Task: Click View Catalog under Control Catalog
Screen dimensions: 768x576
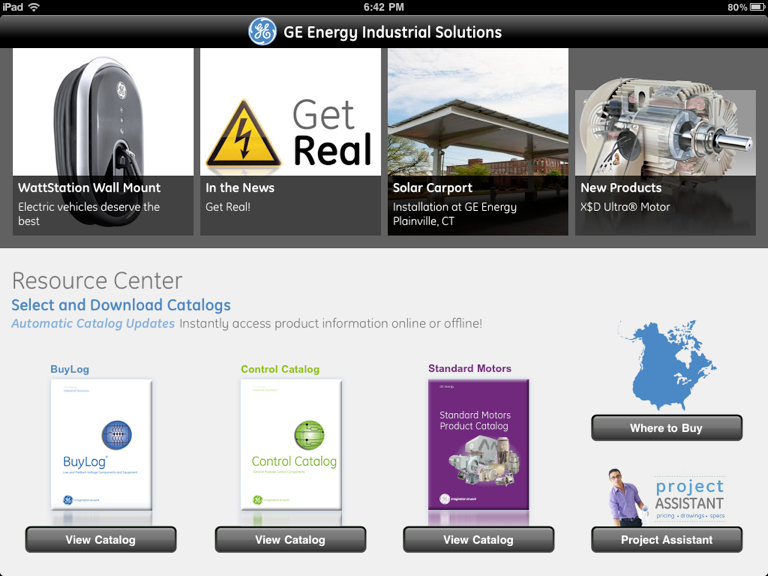Action: click(290, 540)
